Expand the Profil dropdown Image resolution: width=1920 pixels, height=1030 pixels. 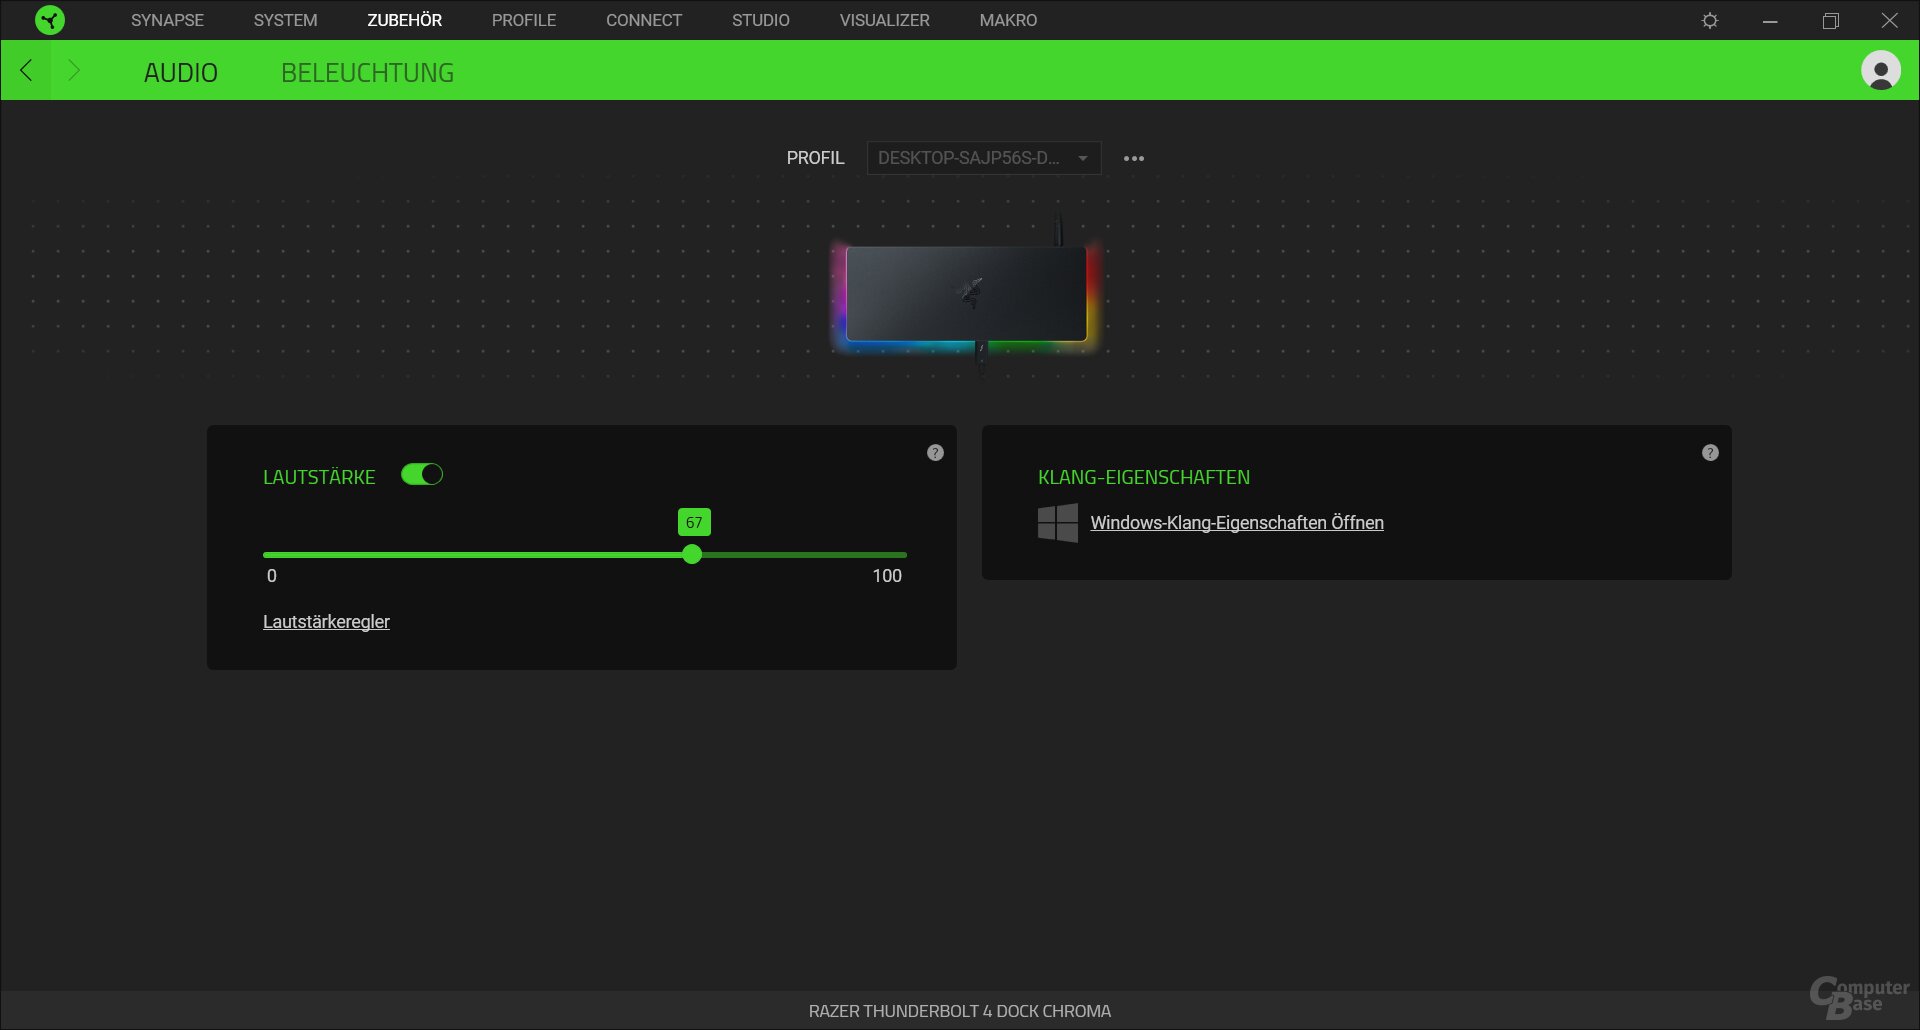(x=984, y=158)
